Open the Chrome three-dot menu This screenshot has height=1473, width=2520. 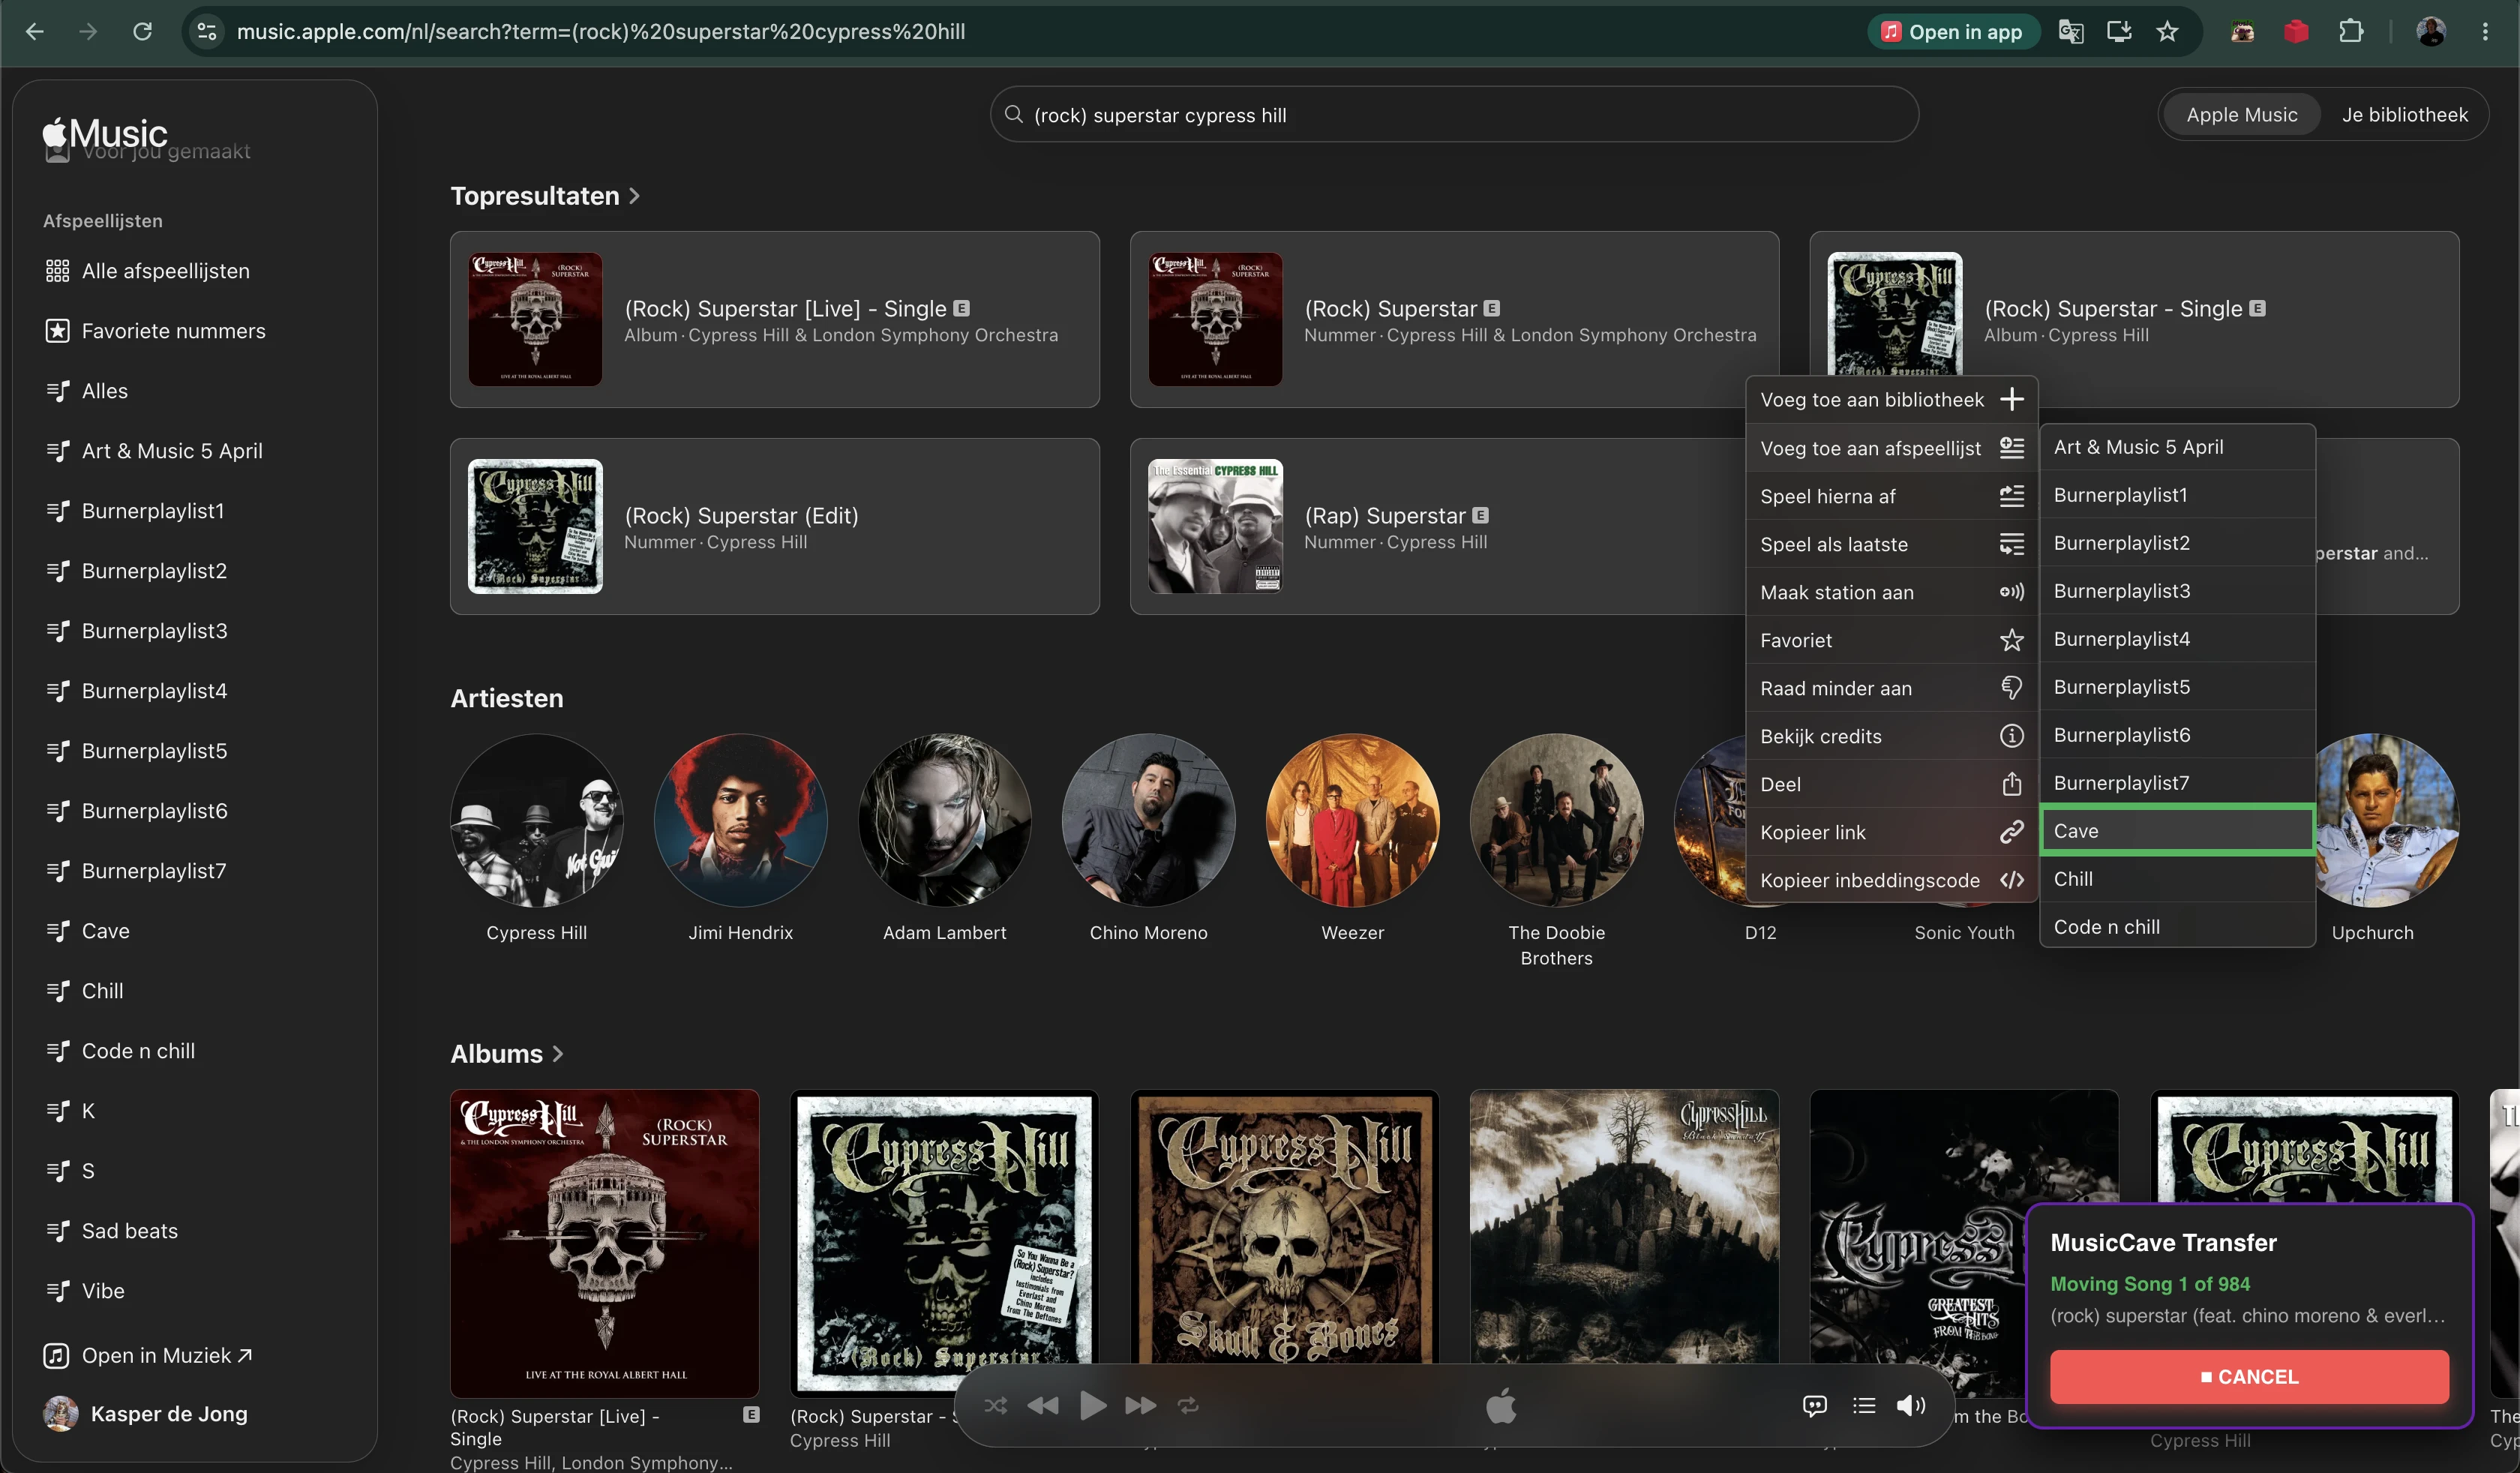[x=2485, y=31]
